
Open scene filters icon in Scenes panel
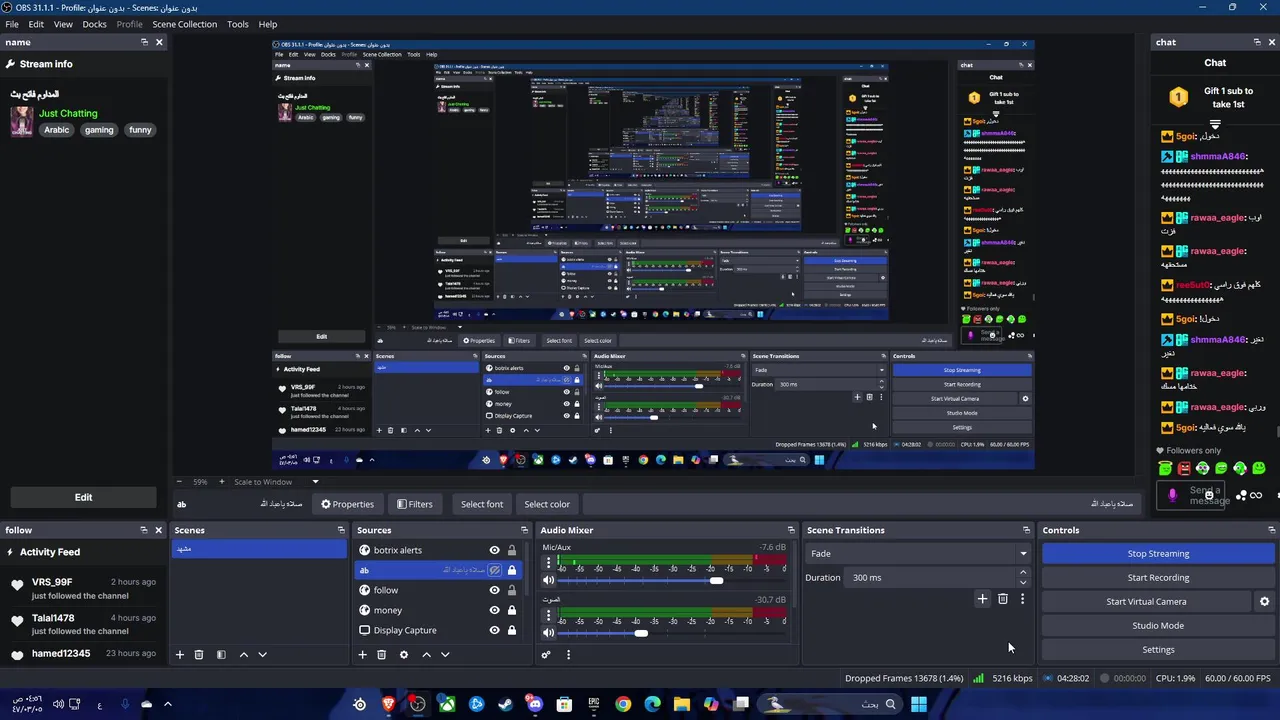[x=221, y=655]
